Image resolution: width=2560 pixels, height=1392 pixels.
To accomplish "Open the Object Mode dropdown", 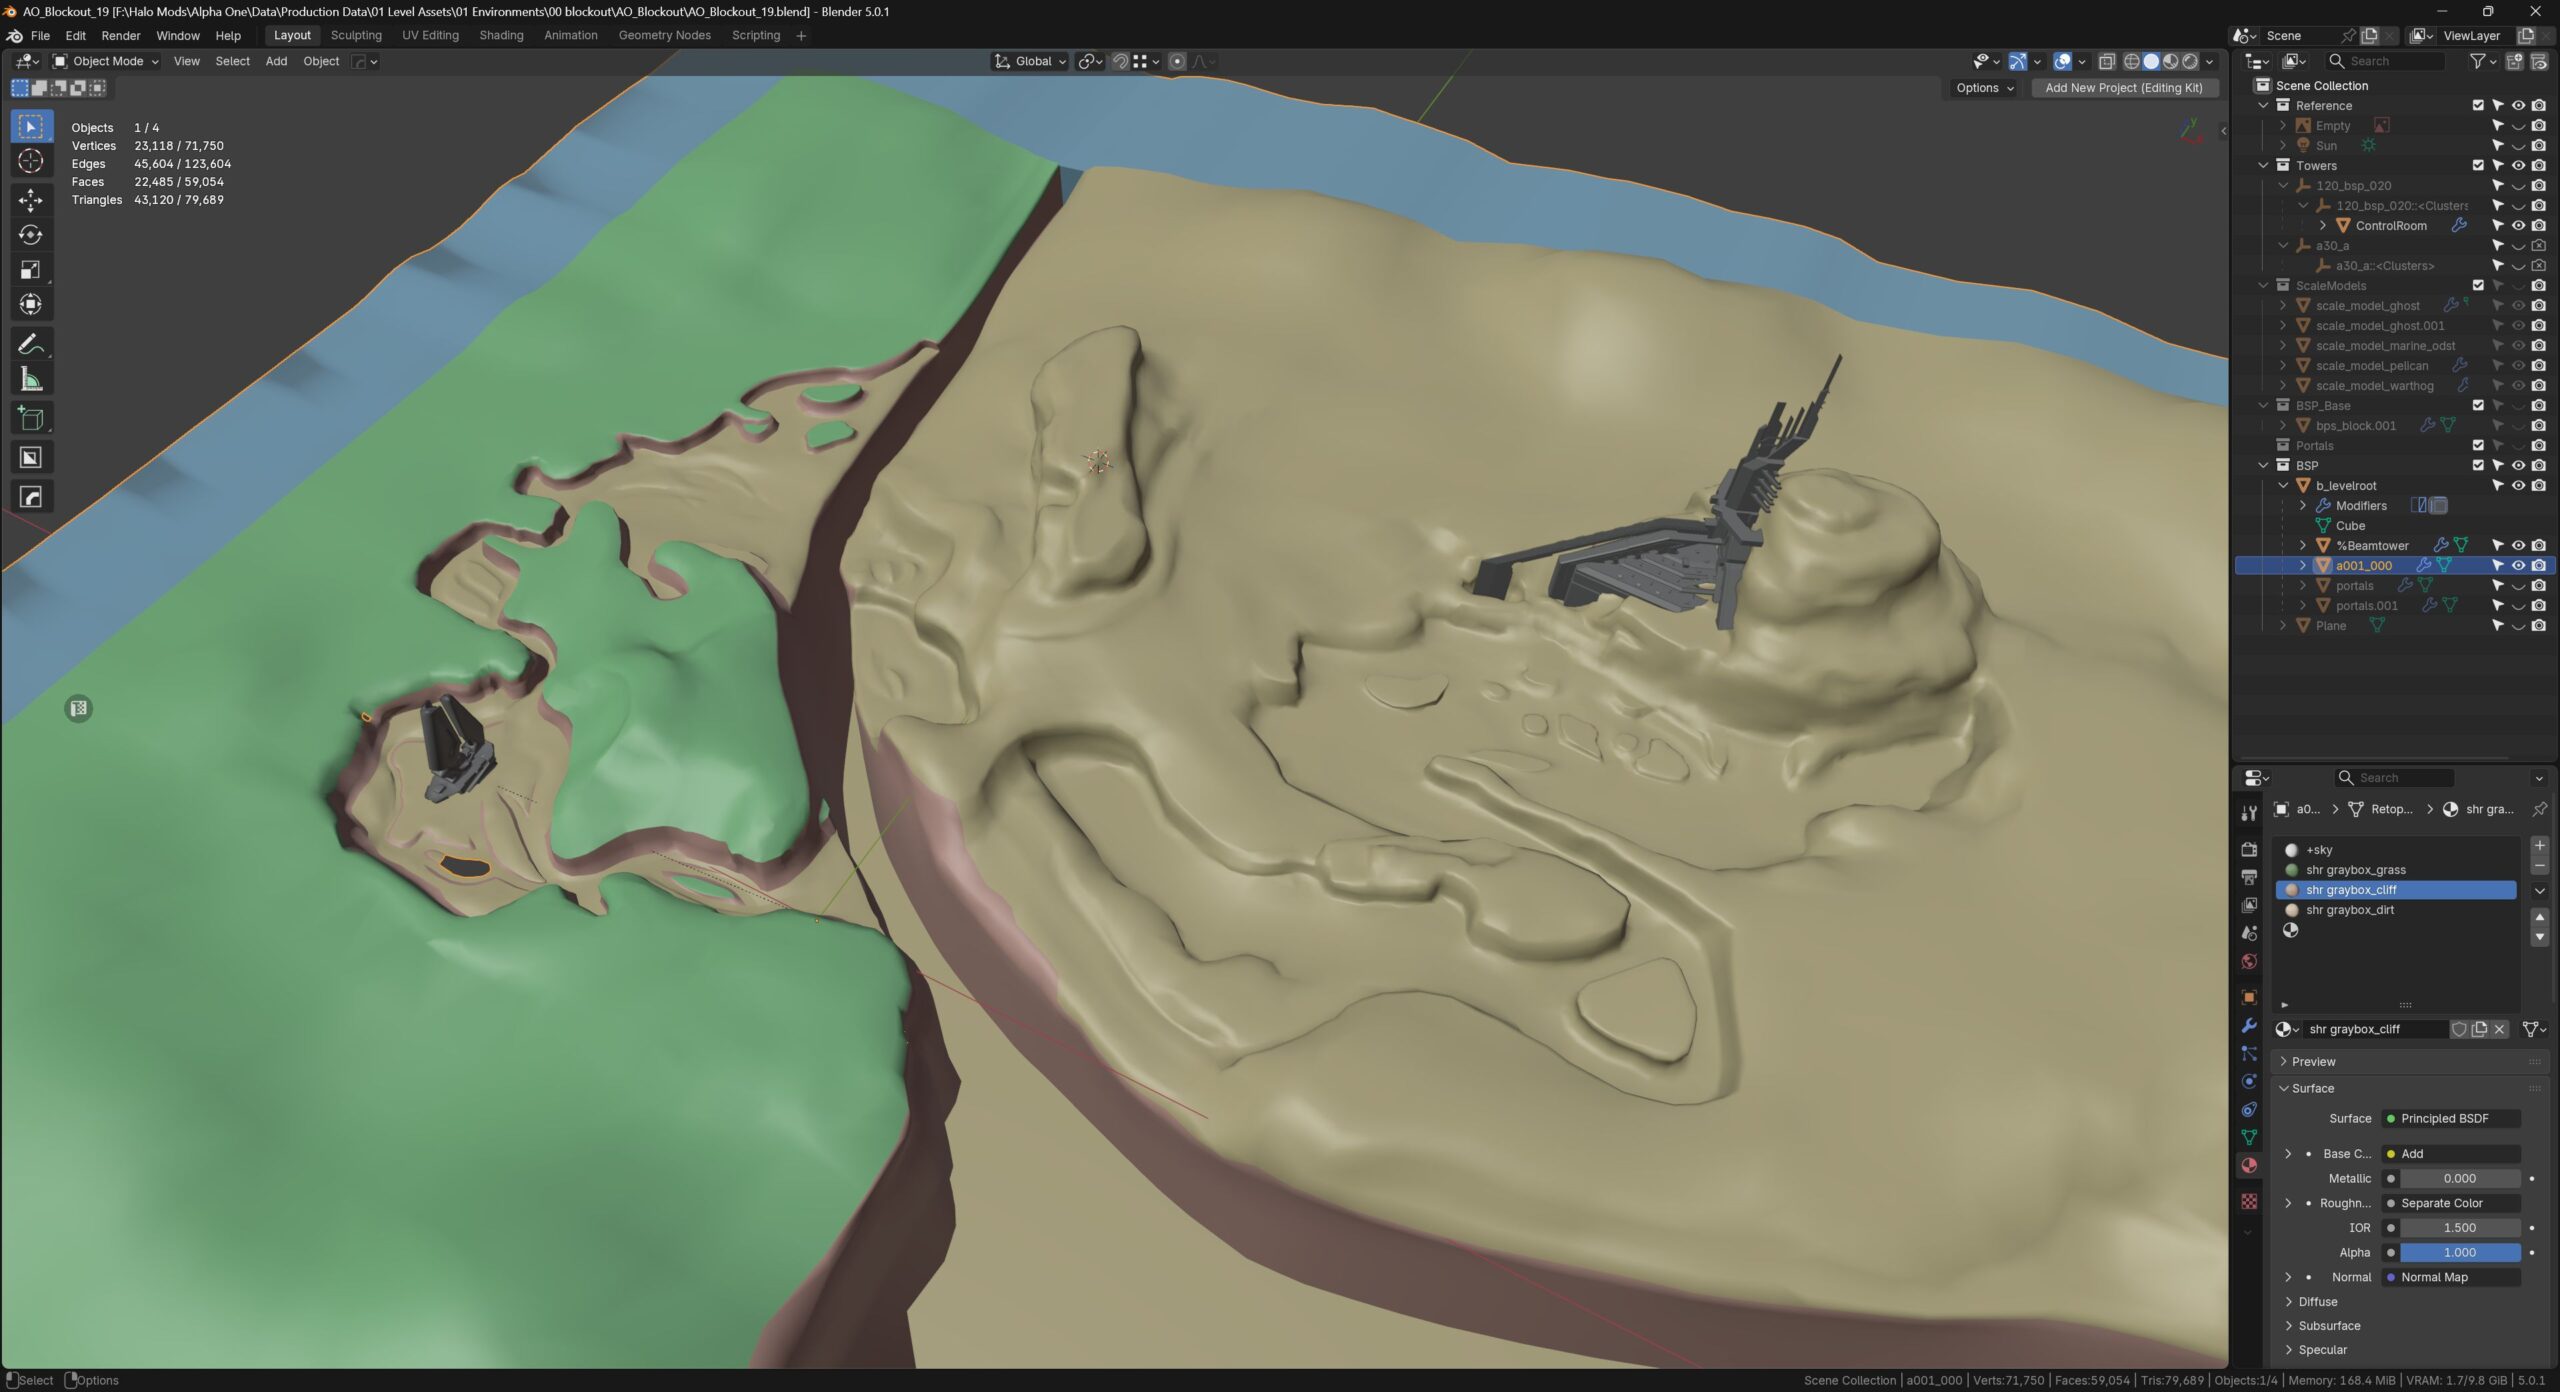I will click(x=106, y=62).
